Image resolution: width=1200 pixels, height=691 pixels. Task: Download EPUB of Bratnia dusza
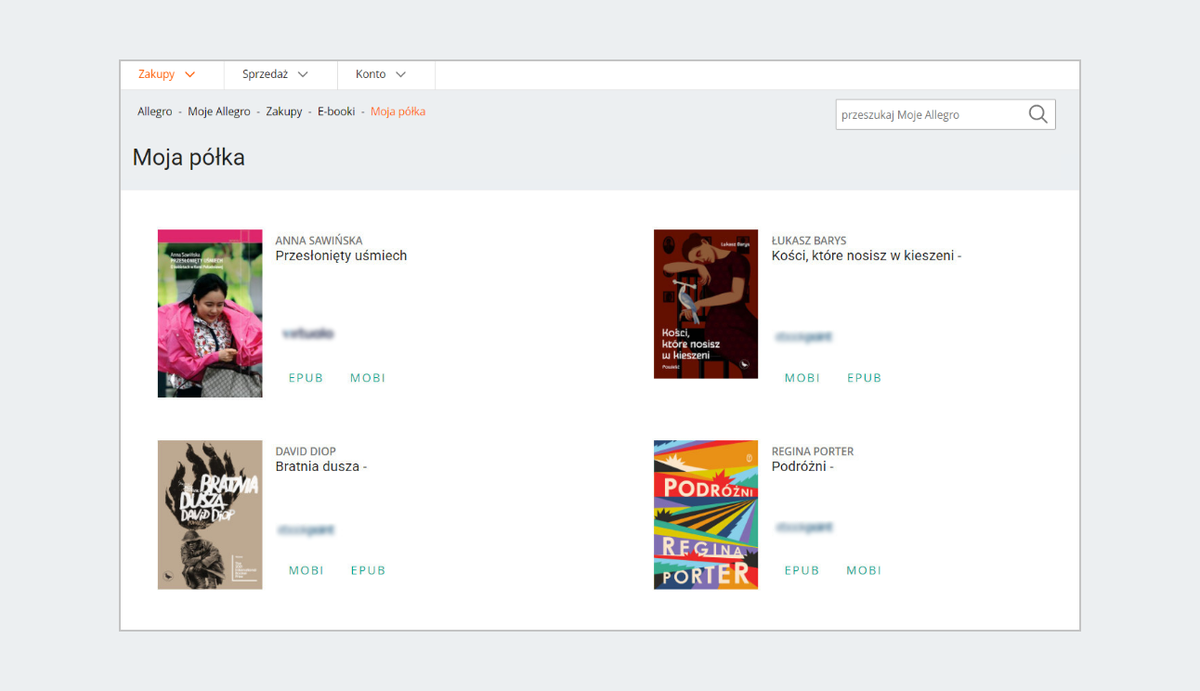pos(368,570)
